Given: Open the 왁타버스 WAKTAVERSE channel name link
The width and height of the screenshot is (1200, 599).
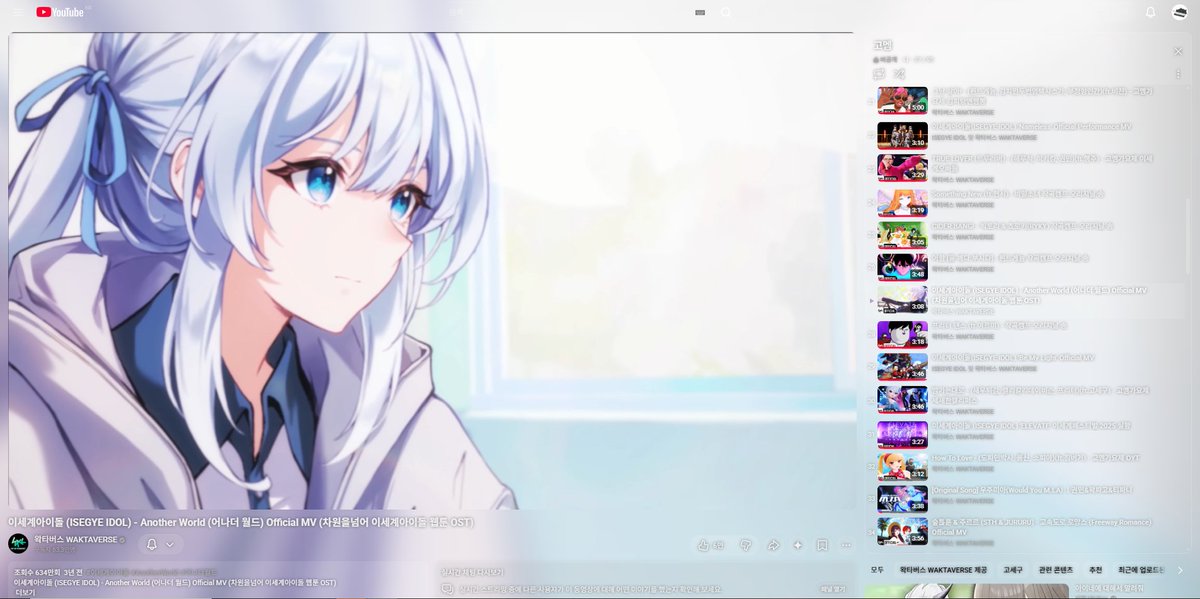Looking at the screenshot, I should pyautogui.click(x=75, y=539).
